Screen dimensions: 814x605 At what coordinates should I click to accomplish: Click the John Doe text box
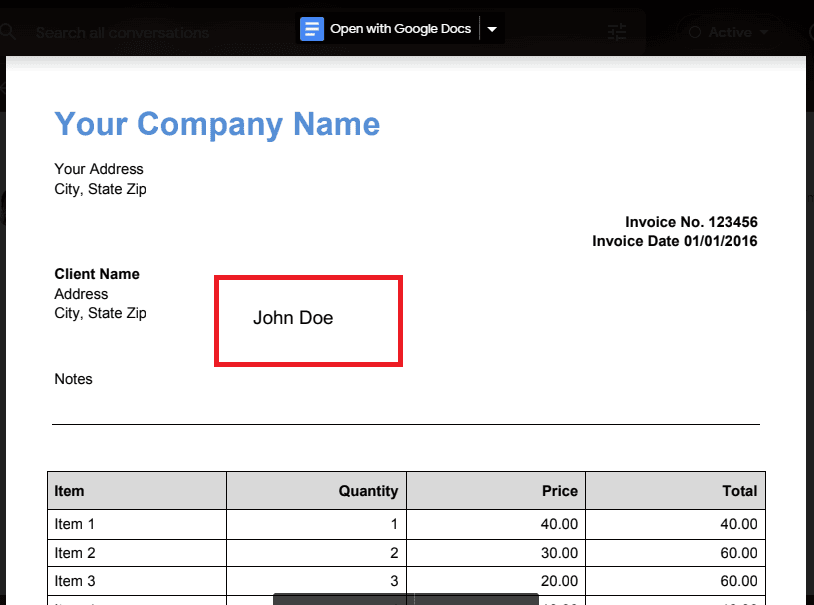[308, 320]
